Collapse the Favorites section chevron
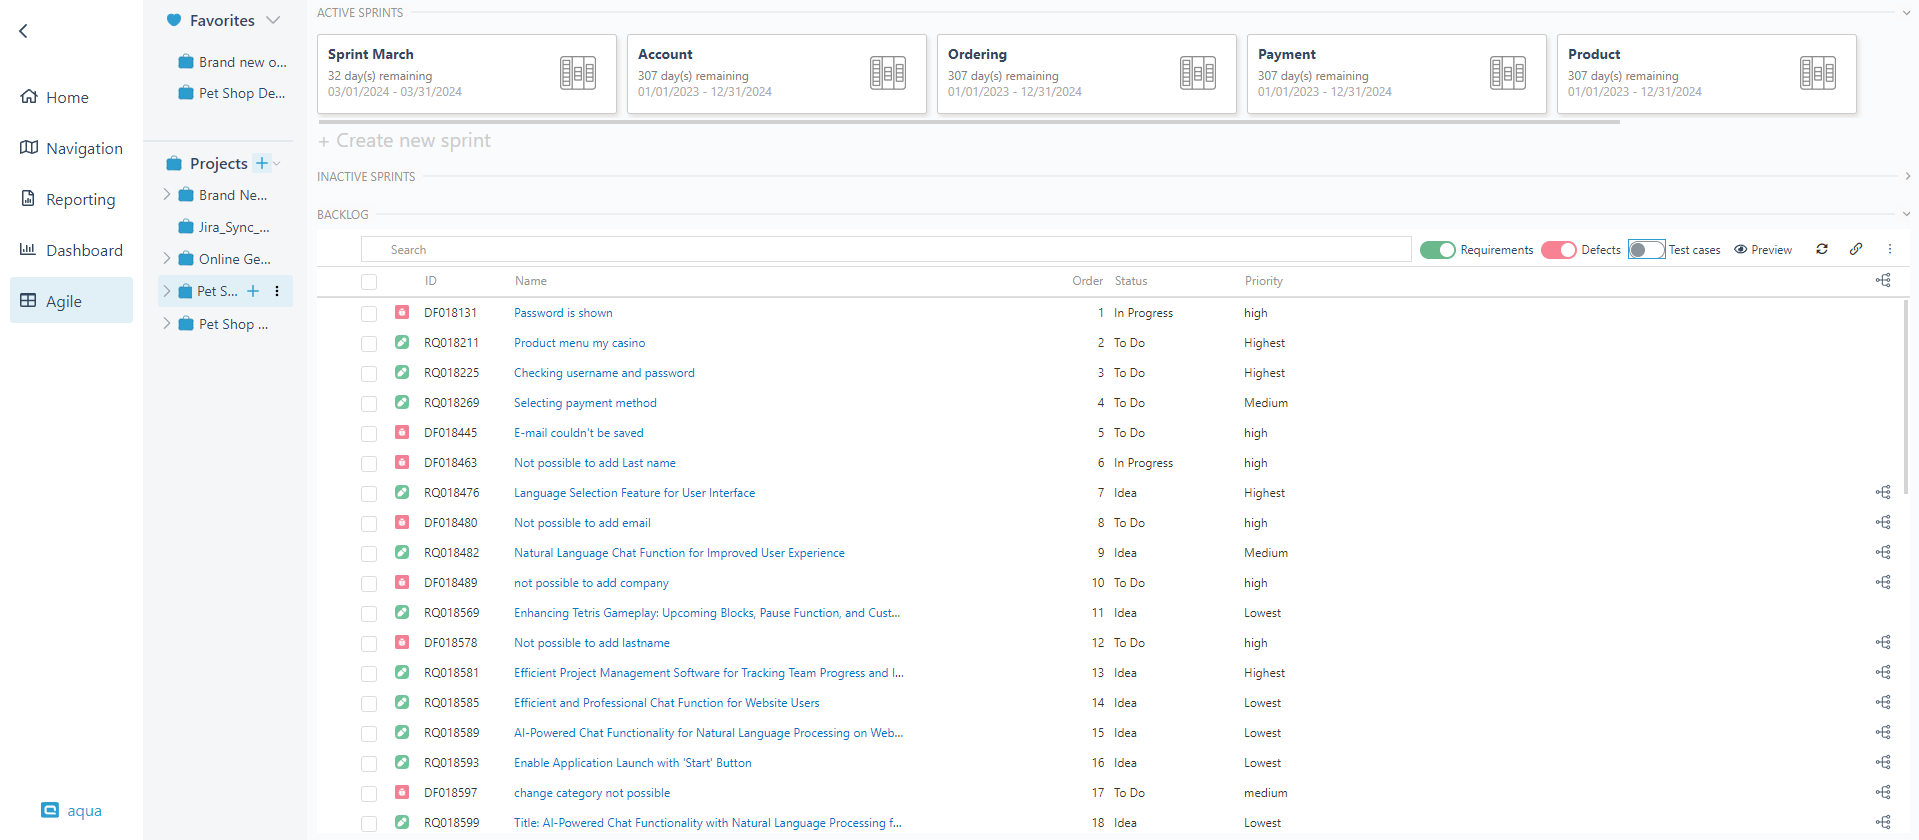Screen dimensions: 1919x840 click(273, 20)
